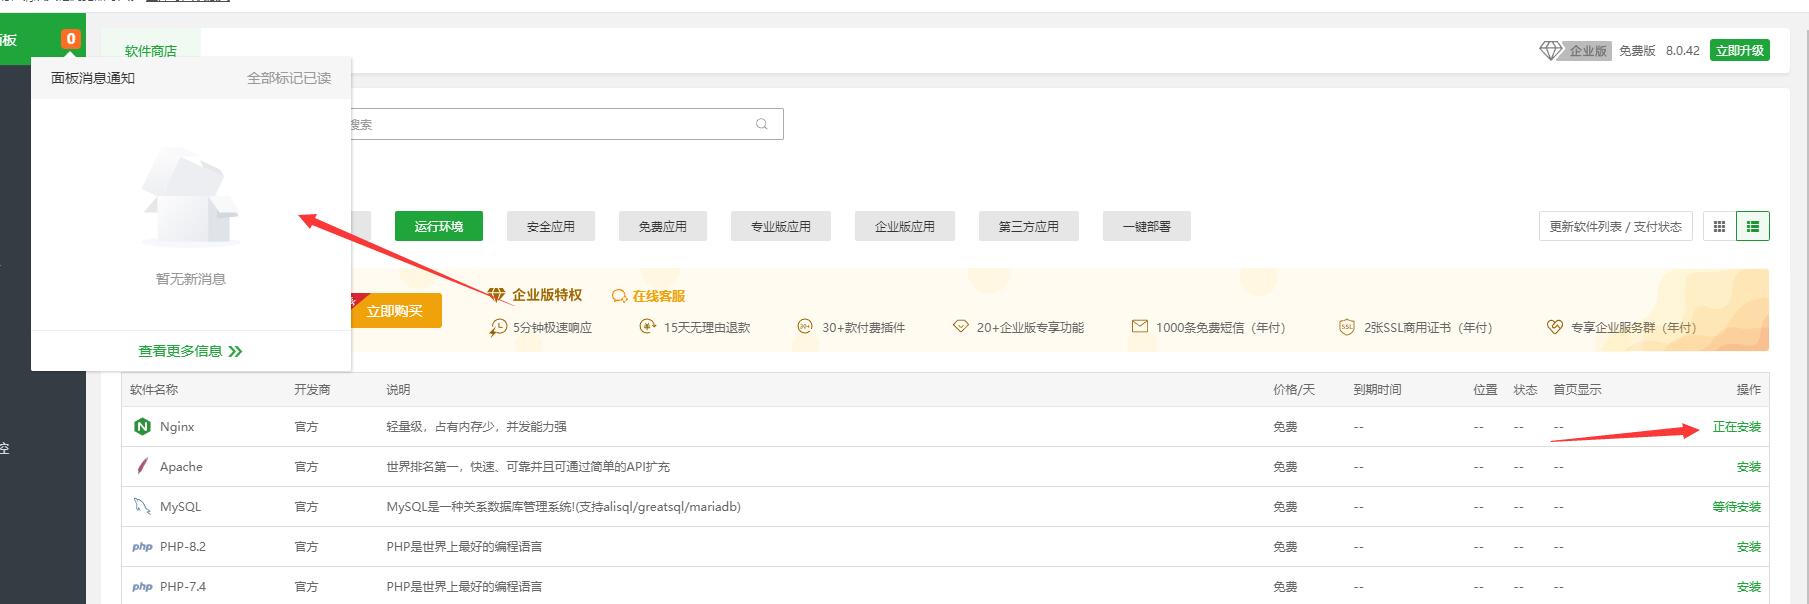Image resolution: width=1809 pixels, height=604 pixels.
Task: Click the diamond icon beside 企业版 label
Action: (1550, 51)
